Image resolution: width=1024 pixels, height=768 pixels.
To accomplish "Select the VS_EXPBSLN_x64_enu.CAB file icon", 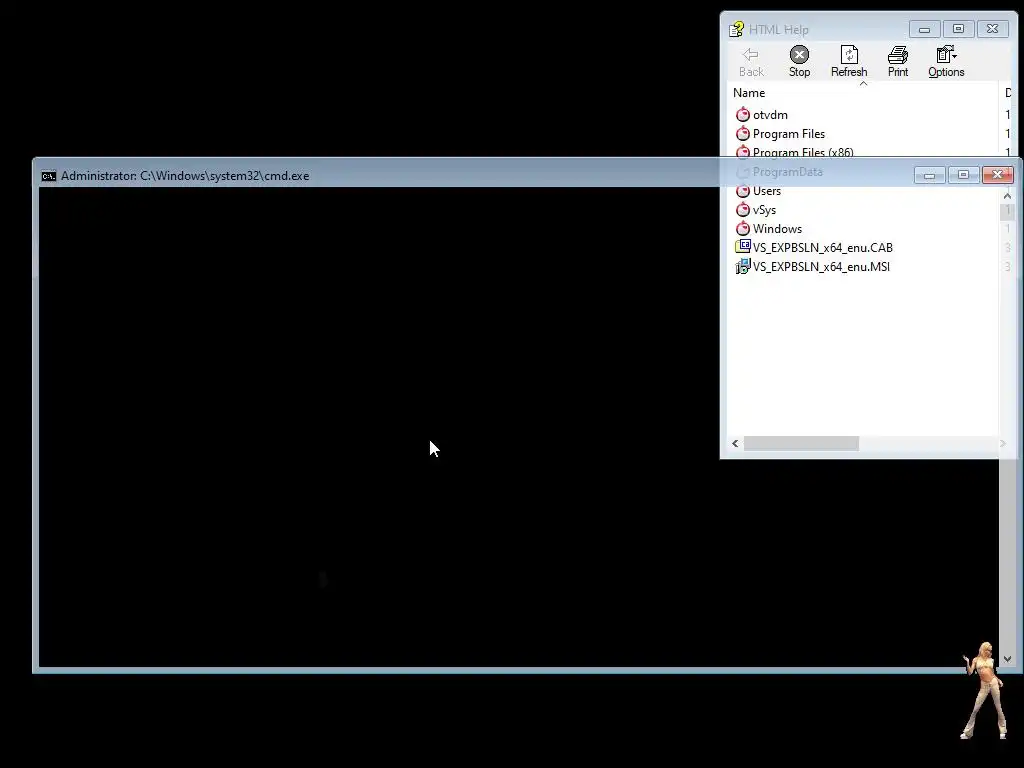I will click(x=743, y=247).
